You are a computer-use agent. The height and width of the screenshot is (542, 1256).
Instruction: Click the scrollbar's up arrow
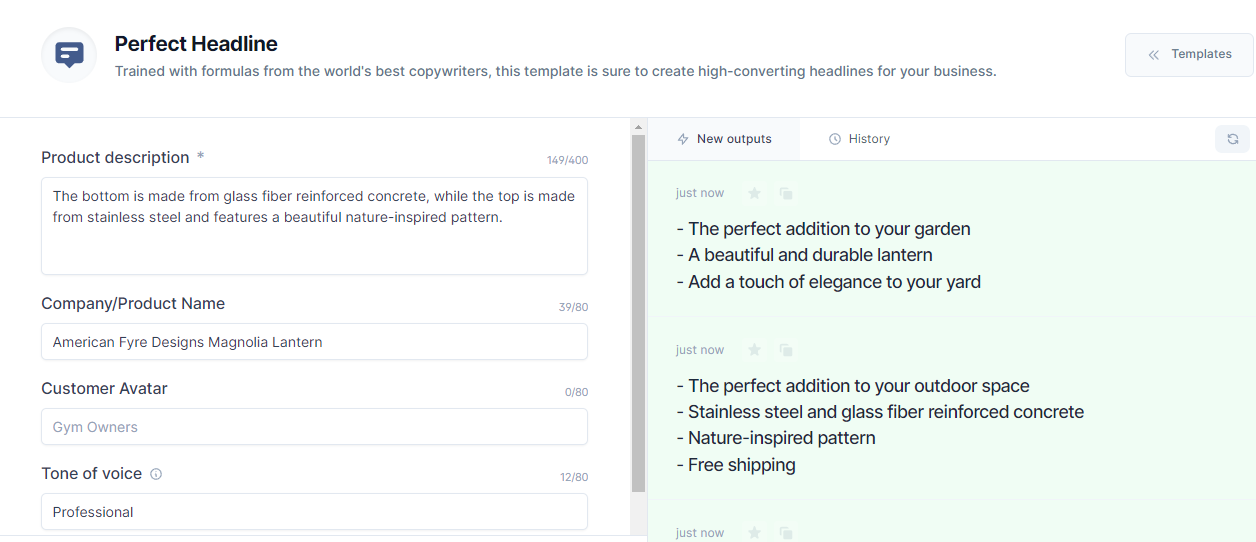639,126
